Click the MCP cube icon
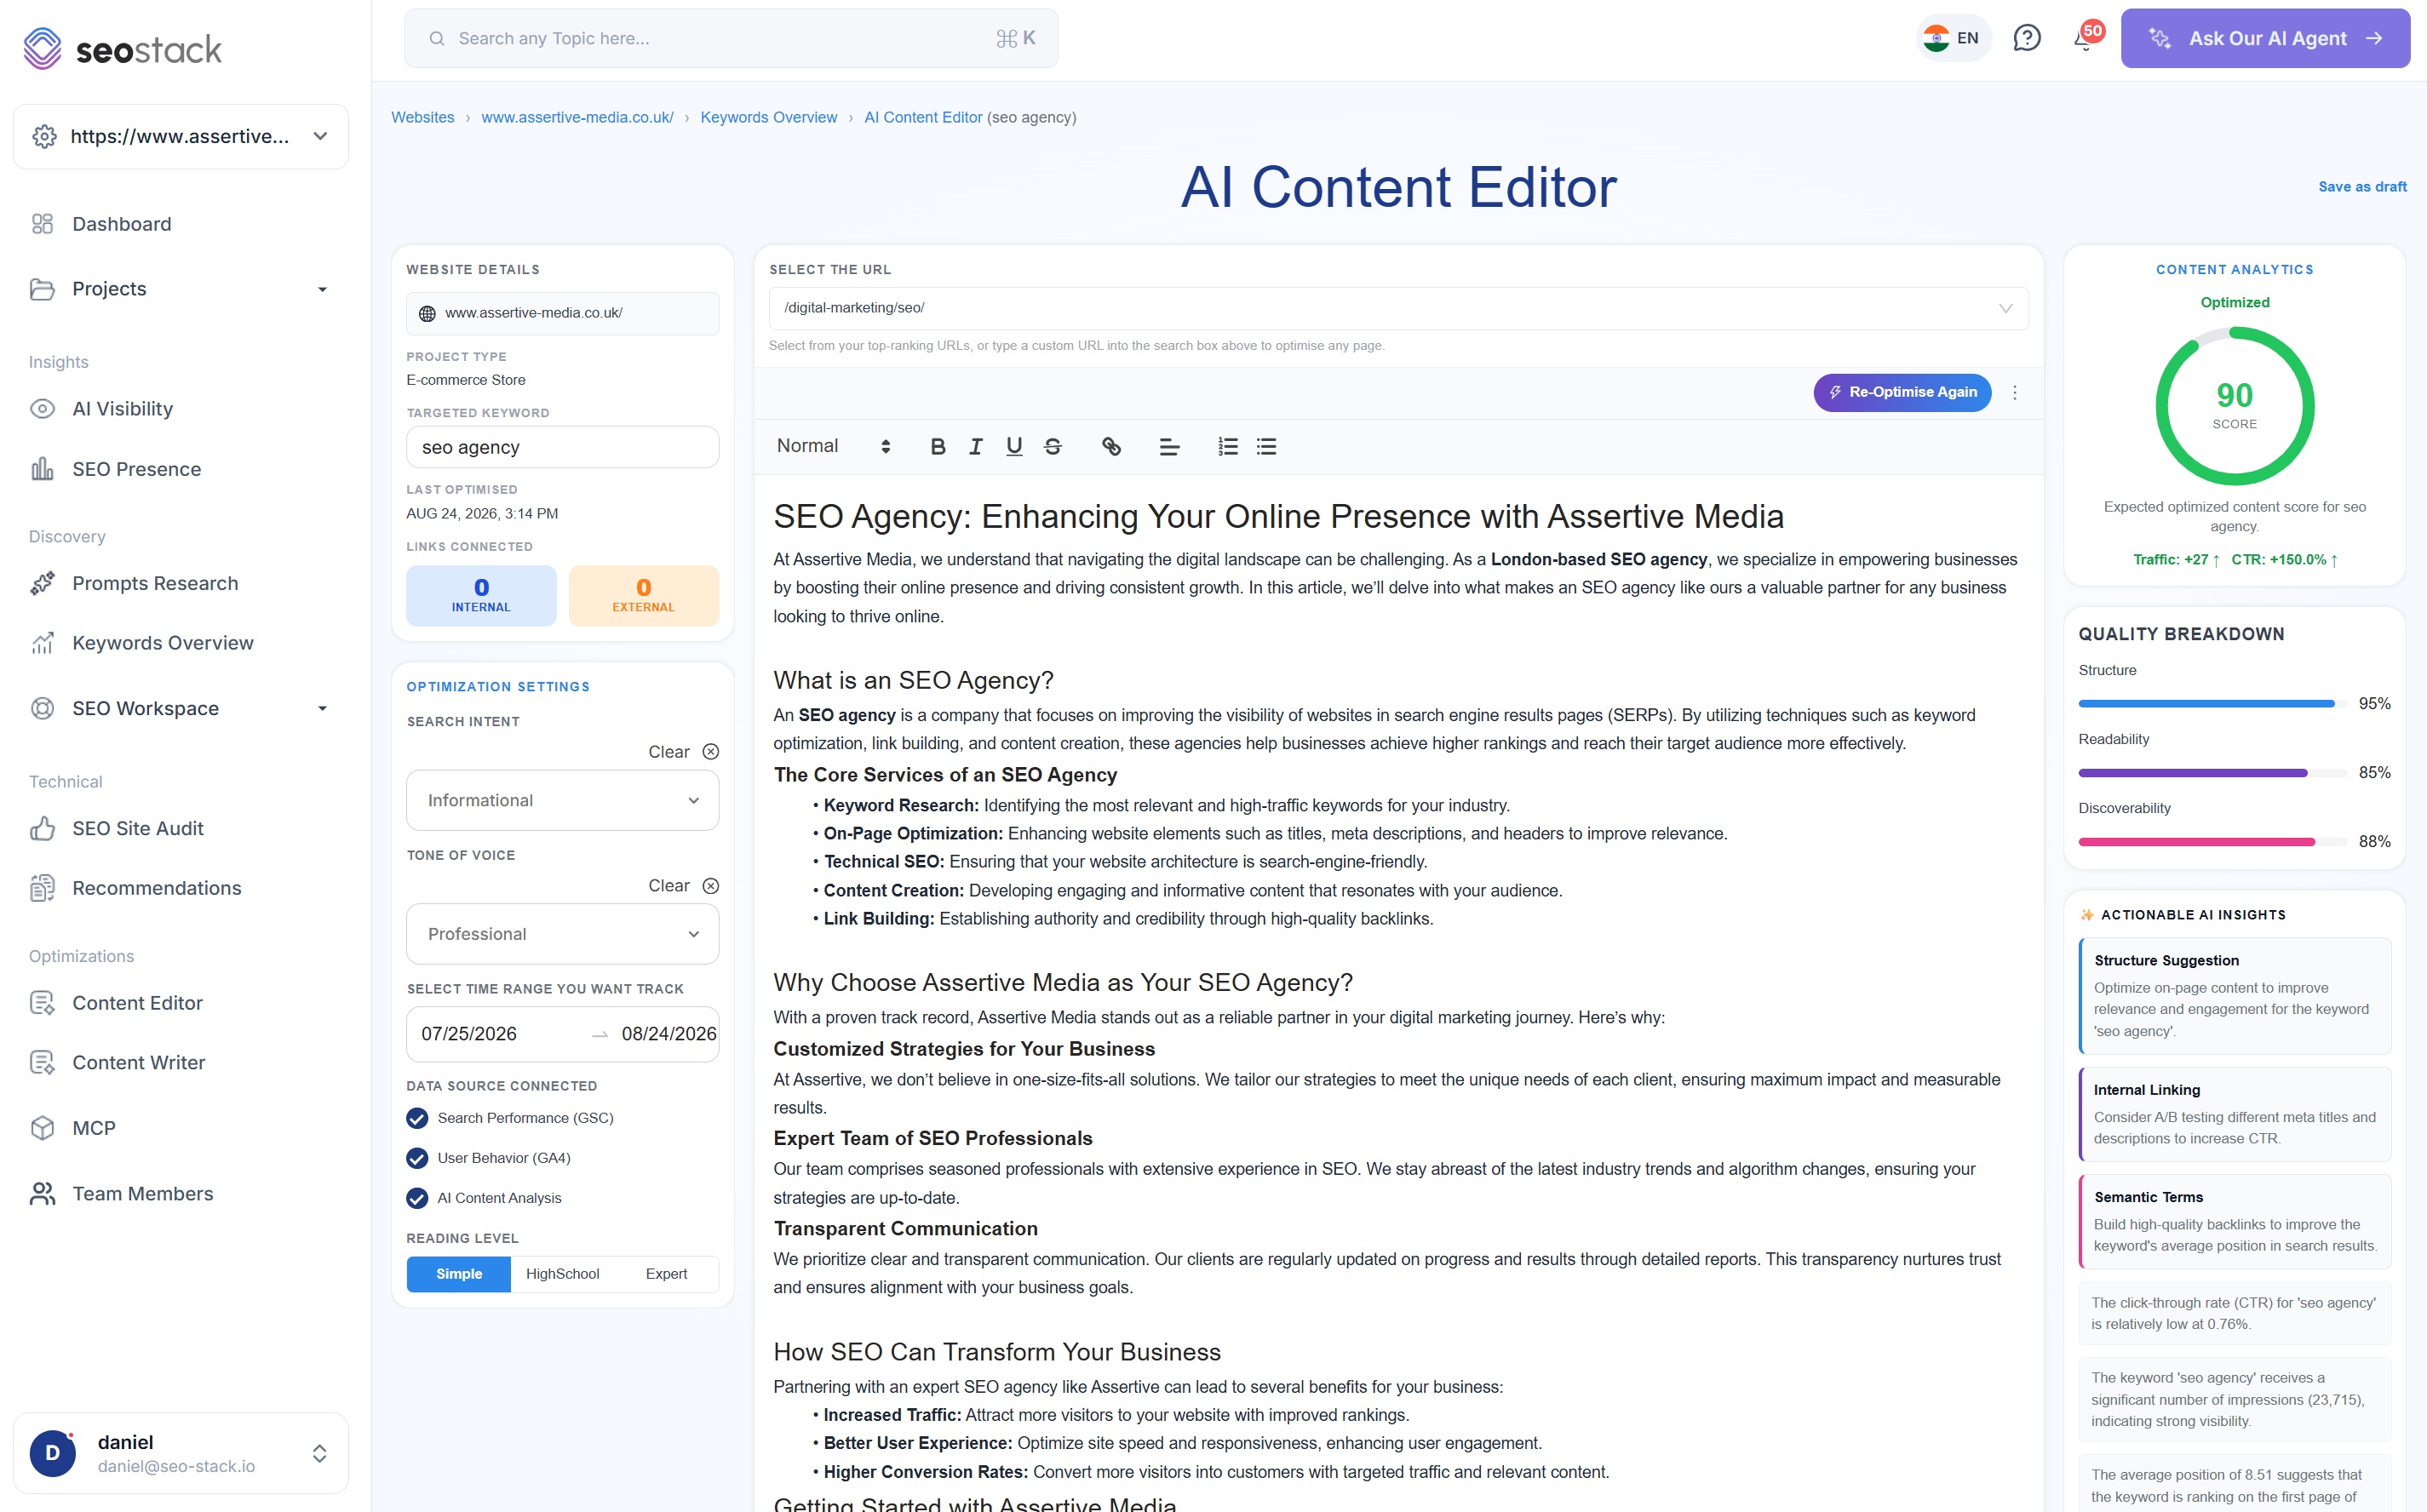 pos(42,1128)
